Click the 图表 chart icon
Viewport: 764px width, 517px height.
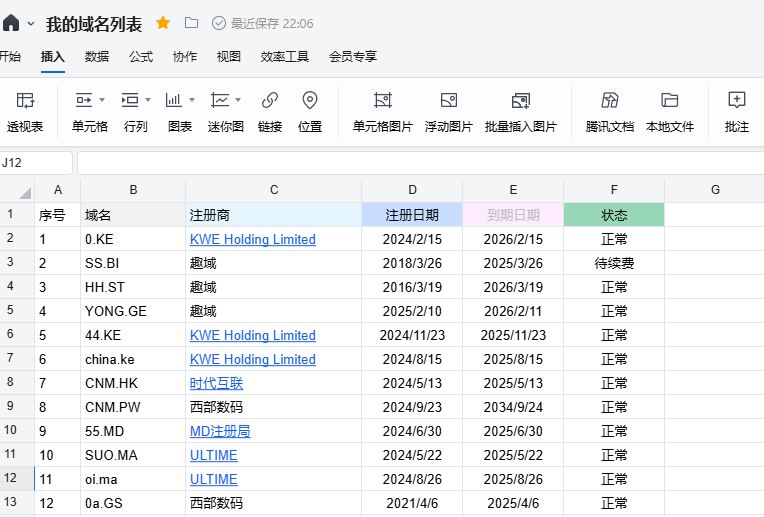click(174, 100)
